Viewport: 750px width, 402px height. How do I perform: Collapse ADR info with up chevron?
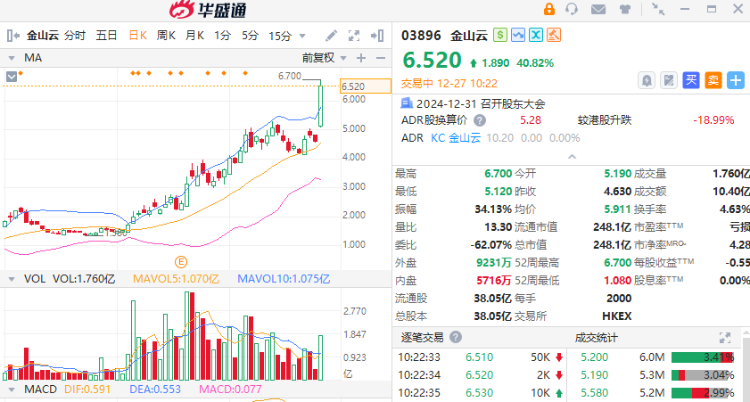coord(572,156)
